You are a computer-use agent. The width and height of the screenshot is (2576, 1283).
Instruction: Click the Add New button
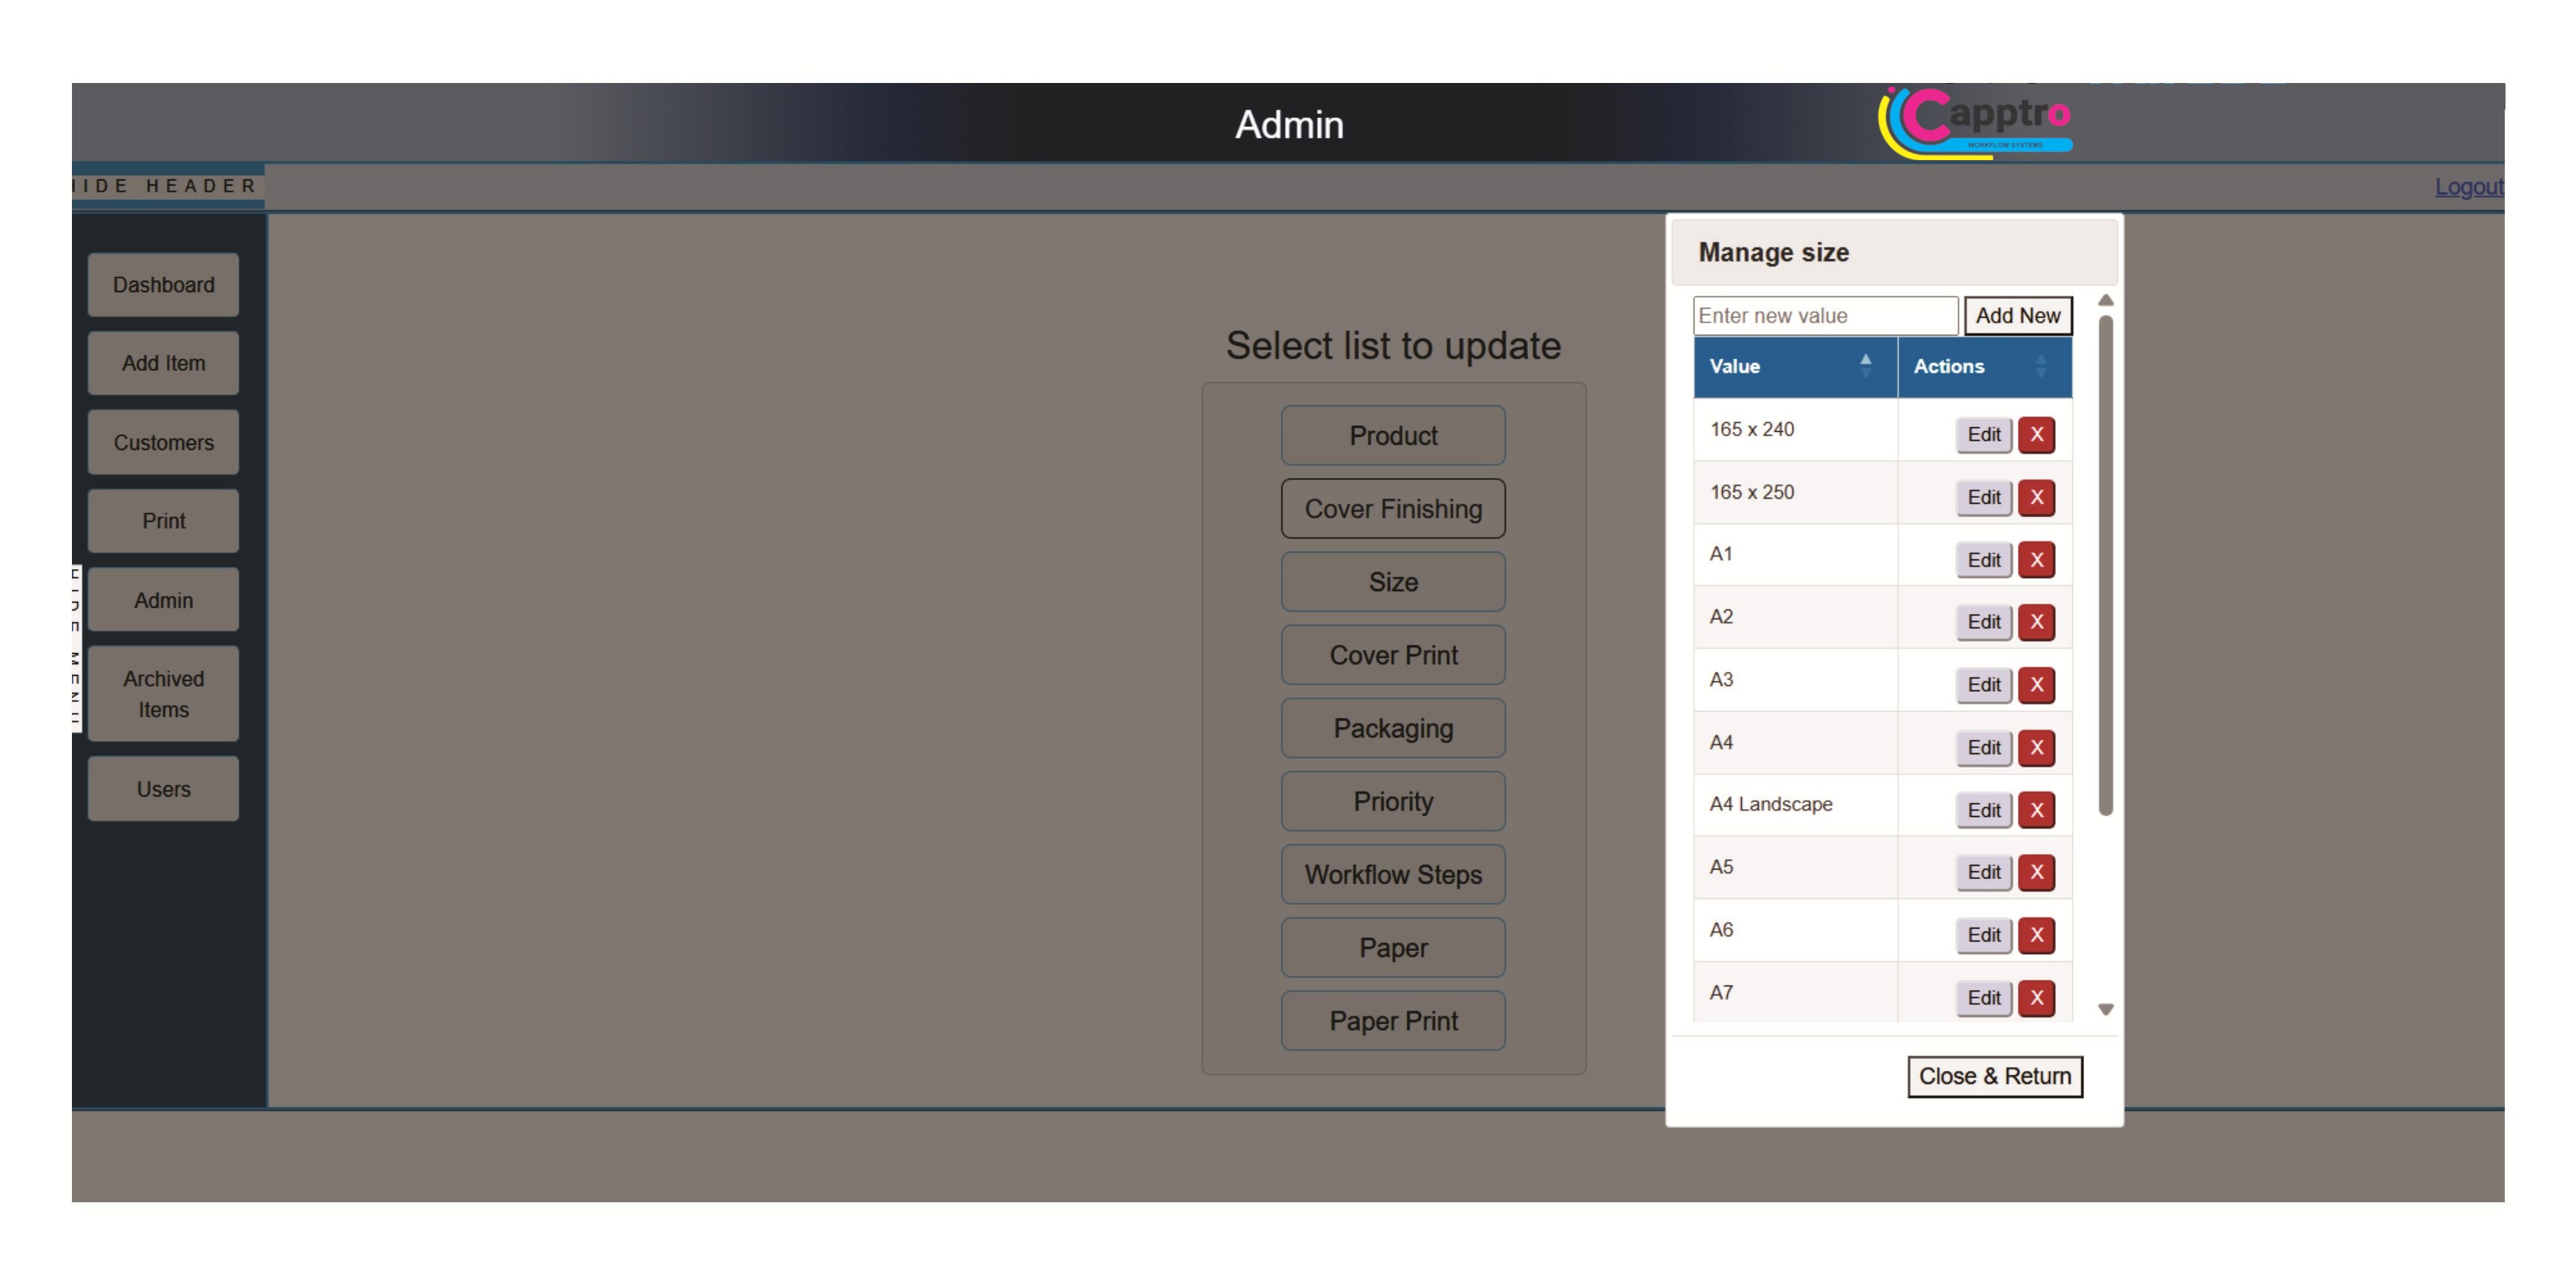pos(2019,315)
